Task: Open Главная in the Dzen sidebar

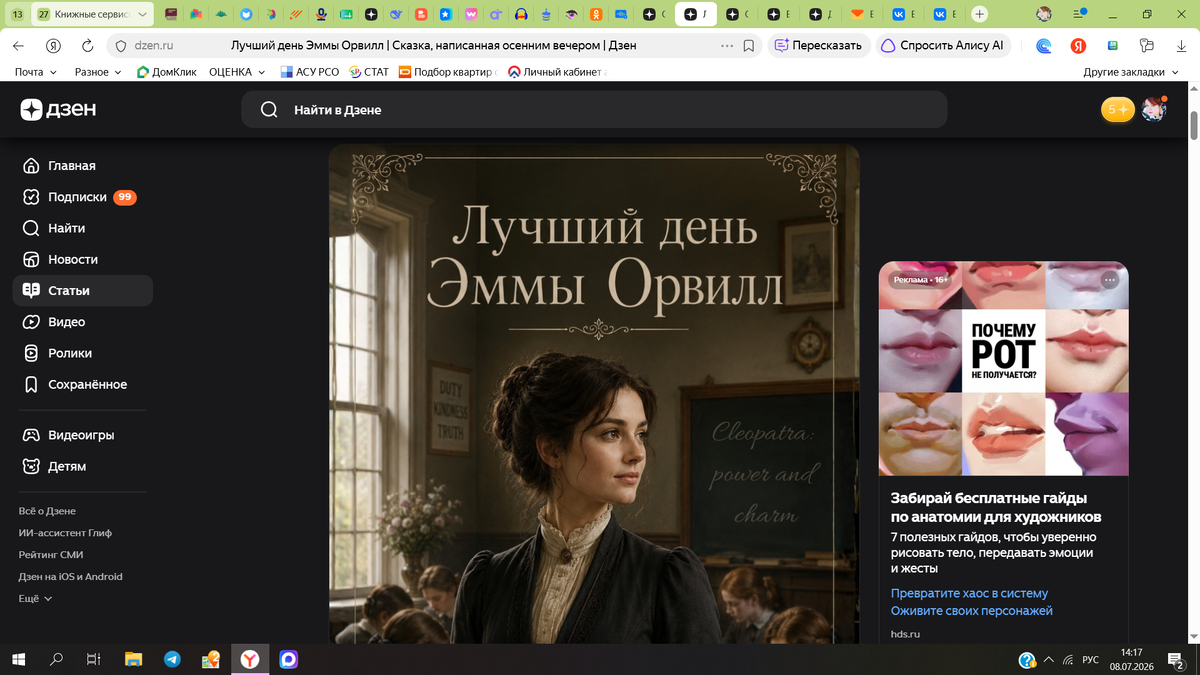Action: click(x=60, y=166)
